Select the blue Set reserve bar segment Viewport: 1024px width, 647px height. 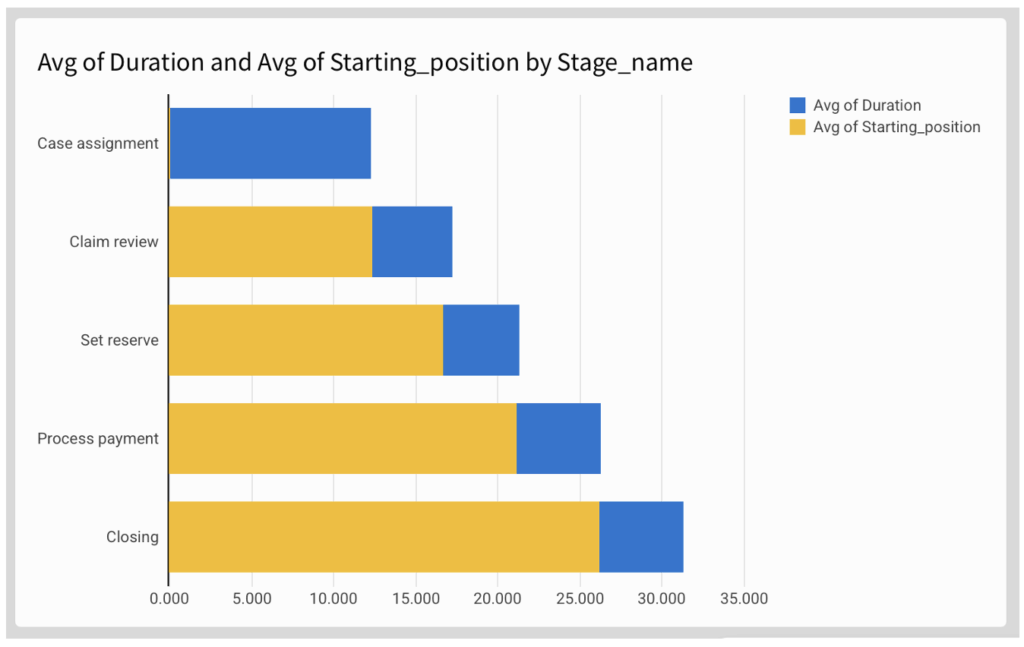pos(481,340)
